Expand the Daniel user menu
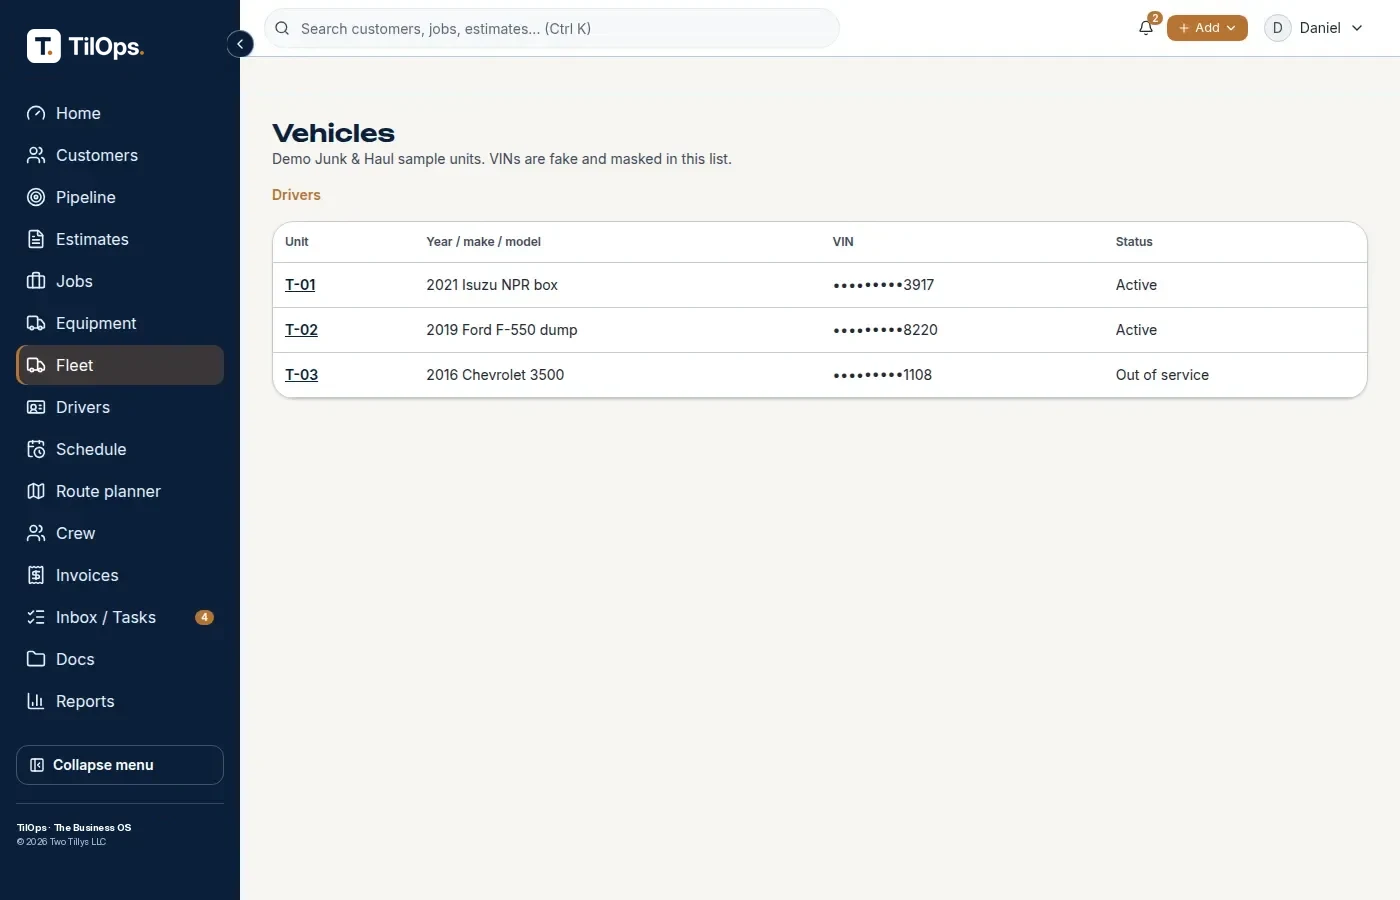Screen dimensions: 1400x900 (x=1314, y=28)
